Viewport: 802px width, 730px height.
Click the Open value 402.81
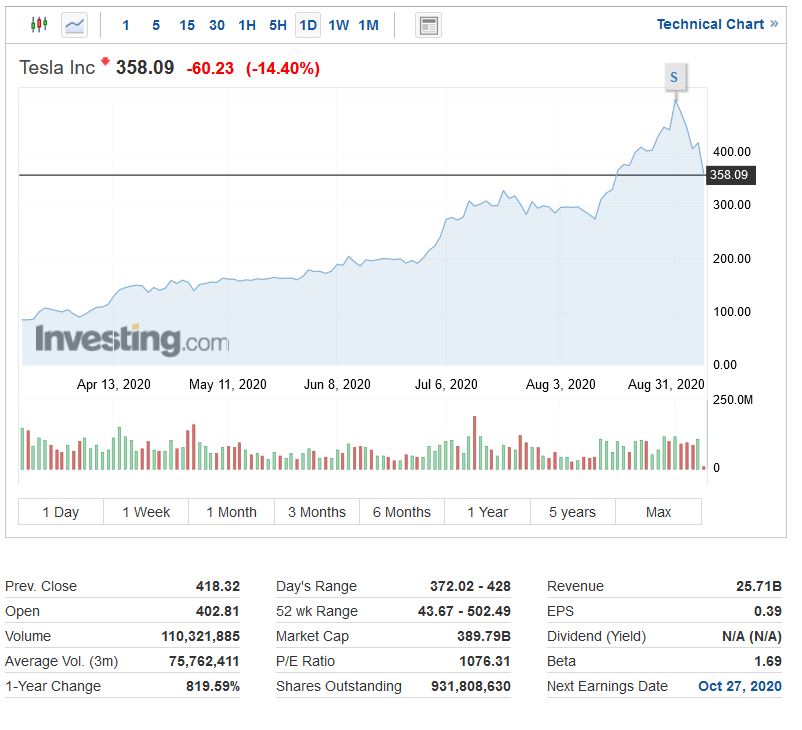pos(218,611)
